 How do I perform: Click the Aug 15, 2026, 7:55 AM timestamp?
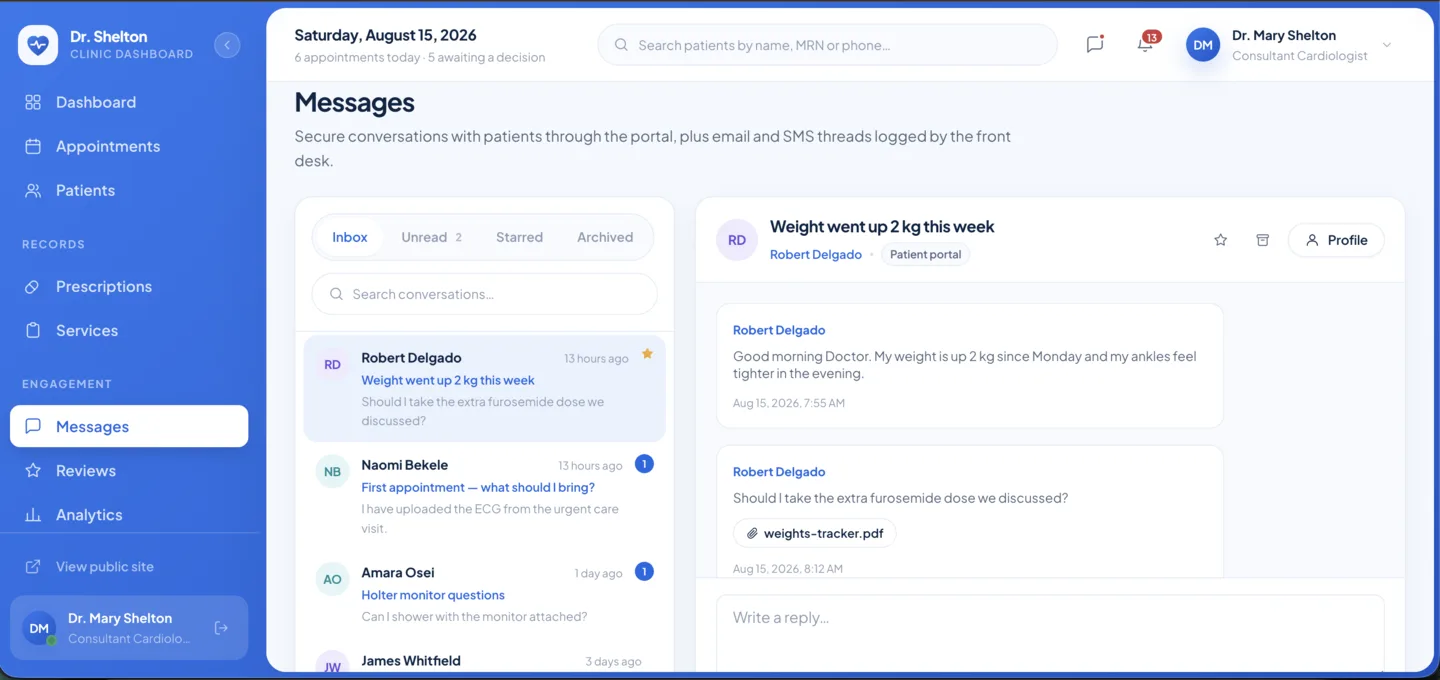tap(789, 403)
